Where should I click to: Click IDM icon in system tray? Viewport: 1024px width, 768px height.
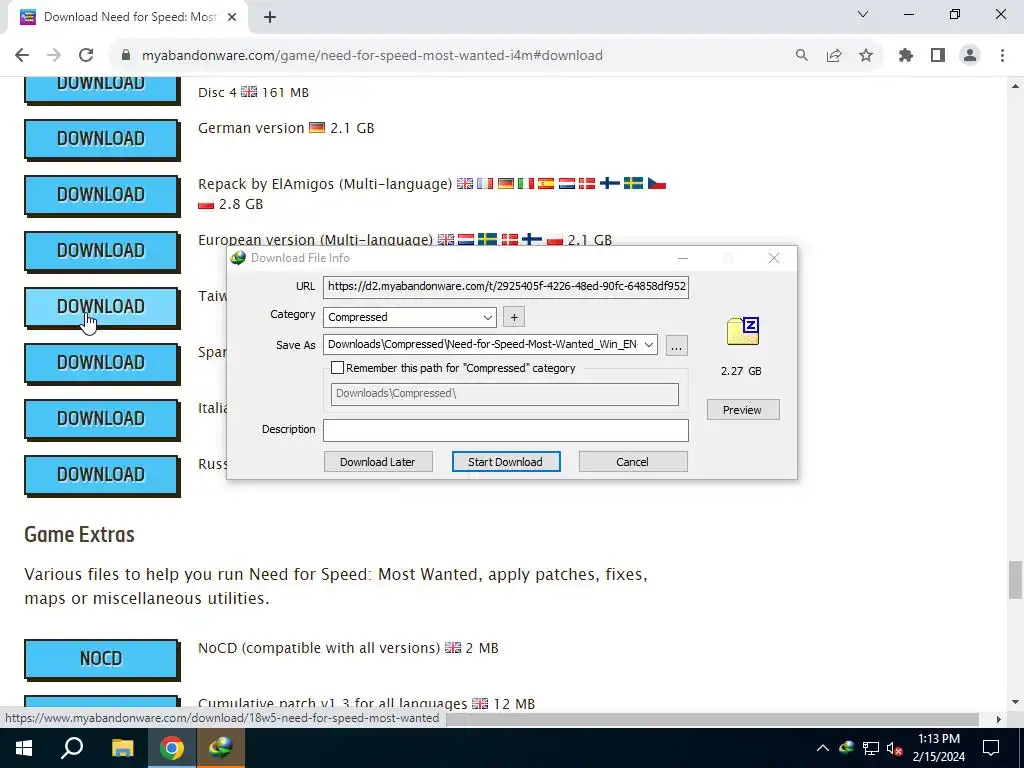pos(846,748)
